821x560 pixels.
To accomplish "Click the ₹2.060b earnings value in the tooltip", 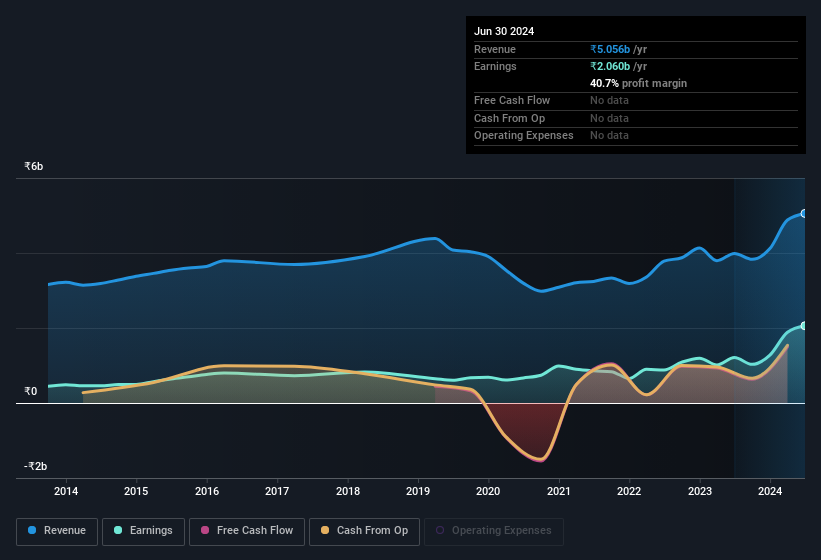I will point(610,66).
